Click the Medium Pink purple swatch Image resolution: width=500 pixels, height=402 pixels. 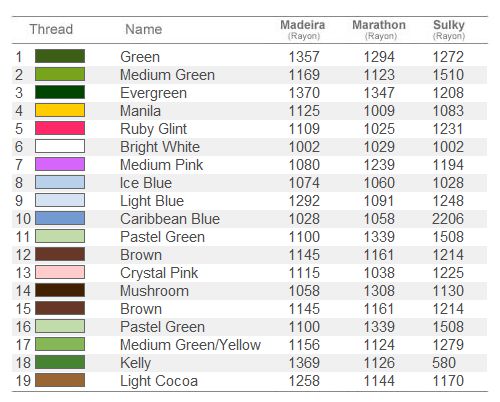(60, 164)
